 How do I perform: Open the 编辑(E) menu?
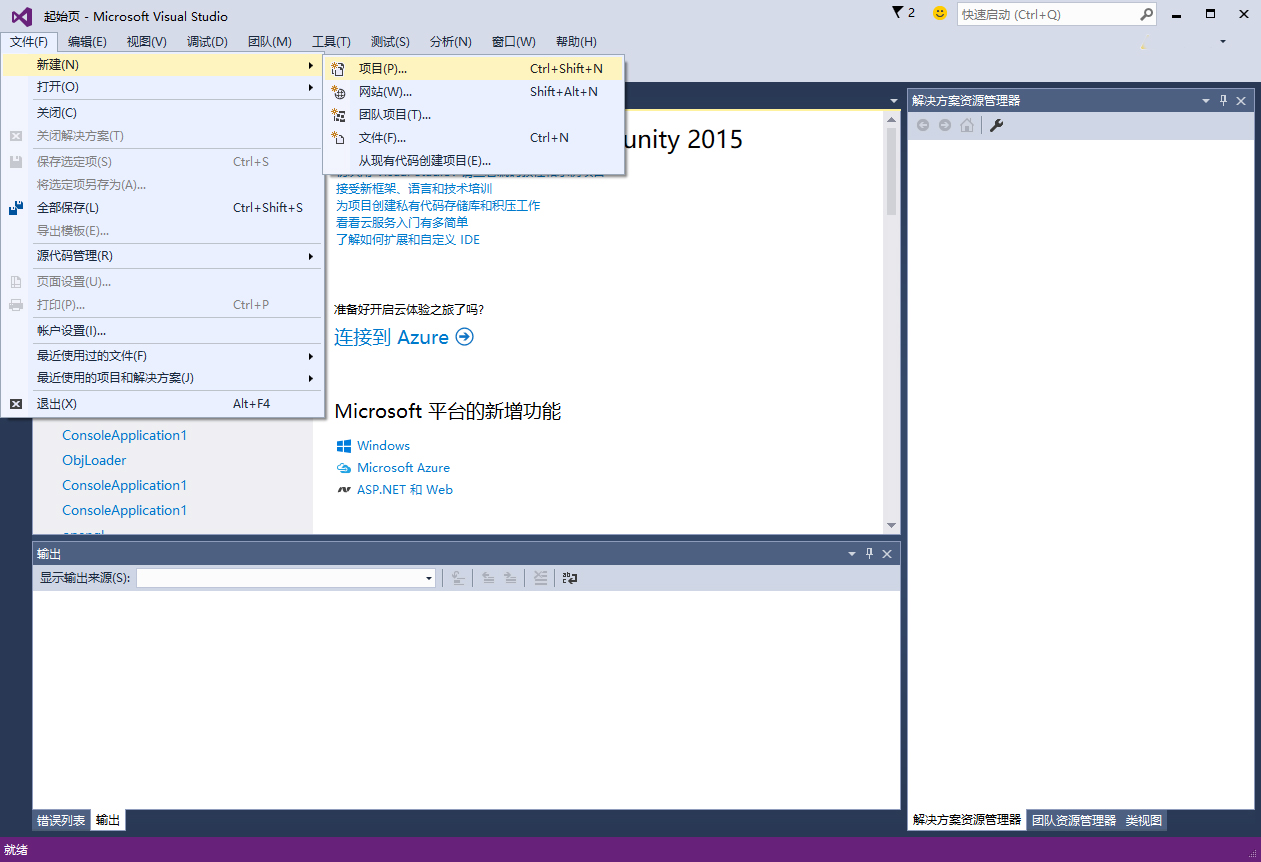[87, 42]
